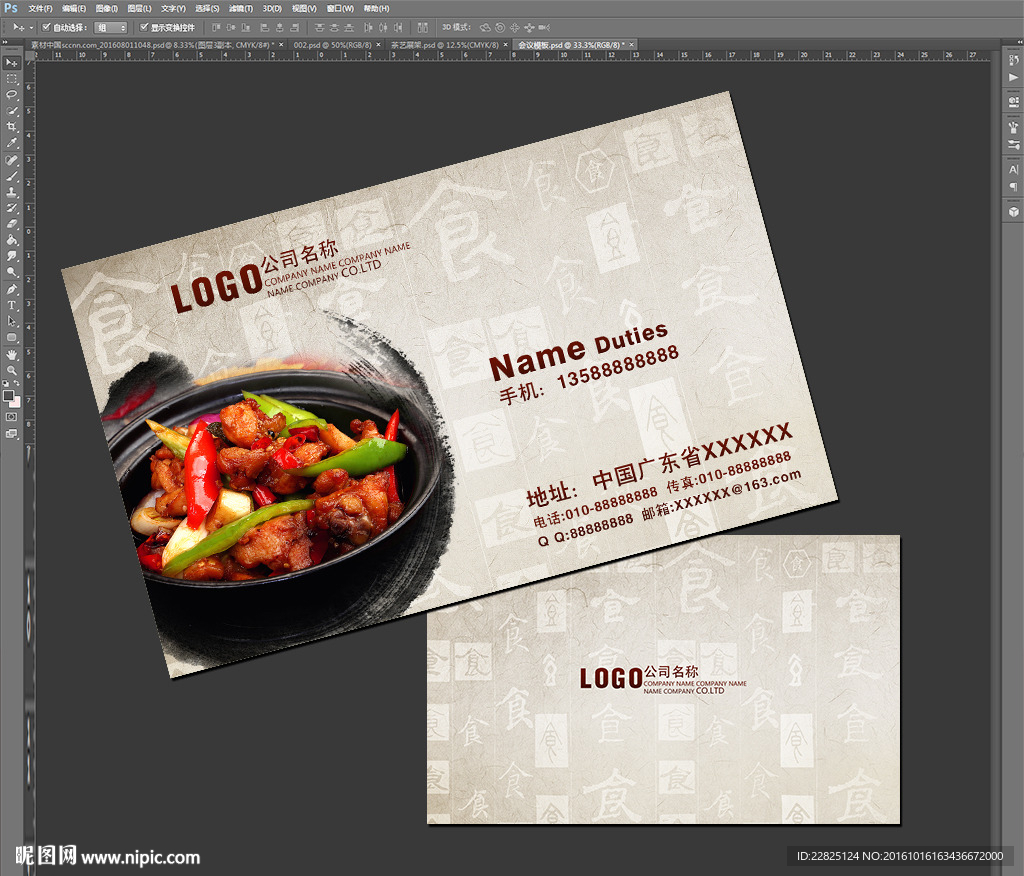Select the Quick Selection tool
Screen dimensions: 1024x876
pyautogui.click(x=12, y=111)
